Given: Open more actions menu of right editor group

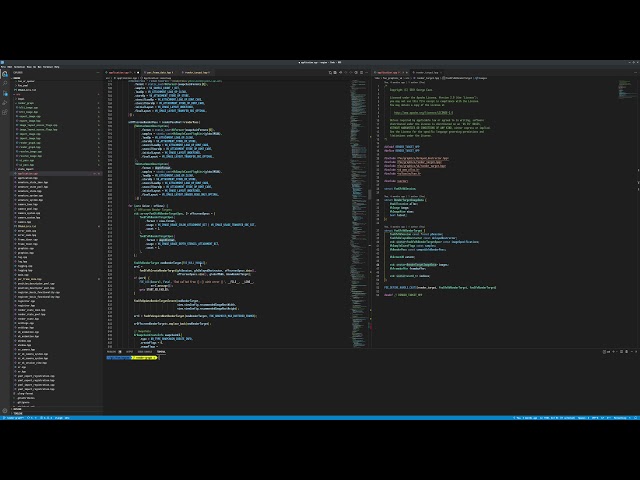Looking at the screenshot, I should [x=636, y=73].
